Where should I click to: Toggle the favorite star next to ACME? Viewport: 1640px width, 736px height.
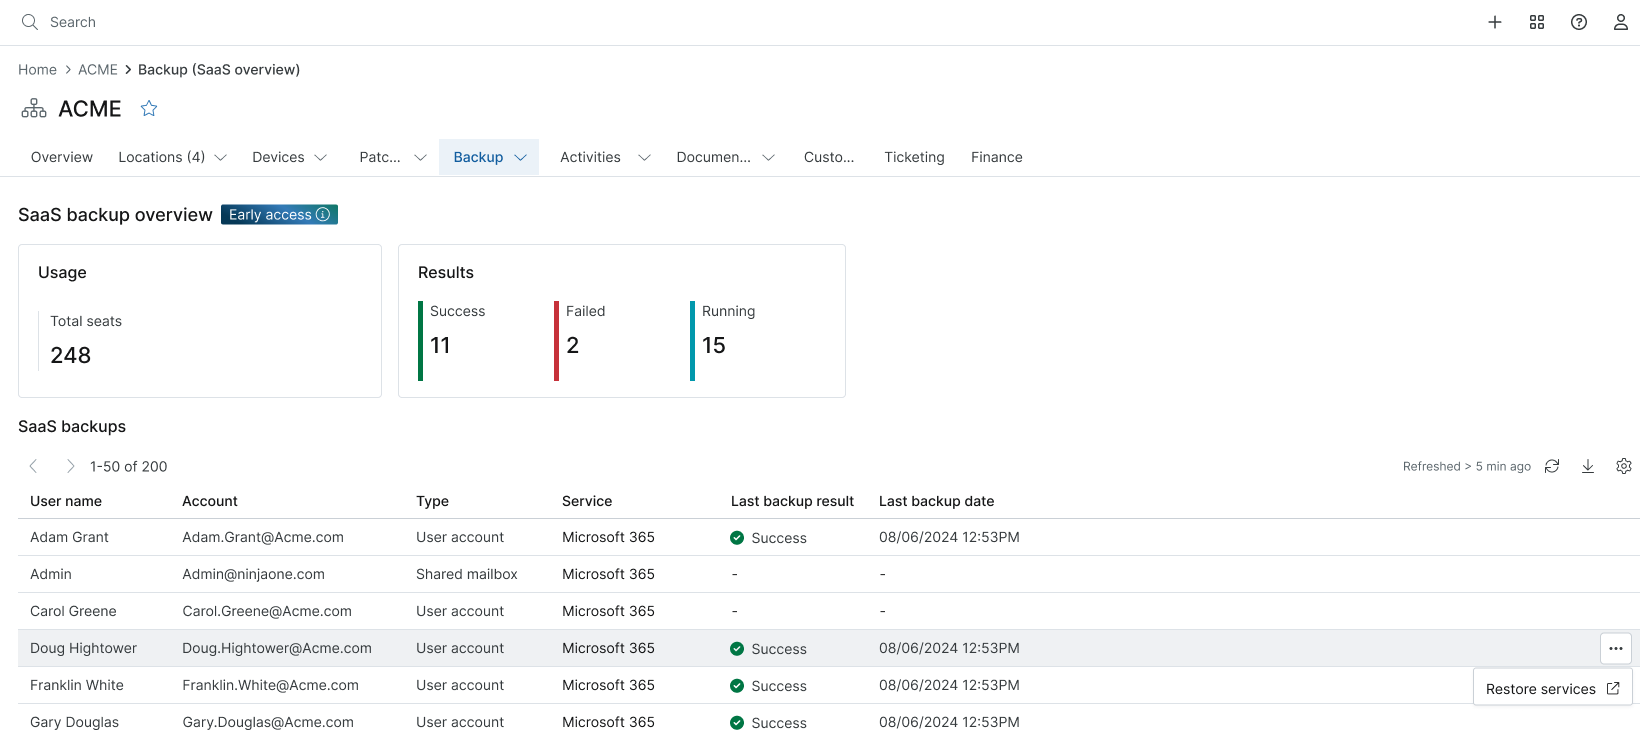click(149, 108)
